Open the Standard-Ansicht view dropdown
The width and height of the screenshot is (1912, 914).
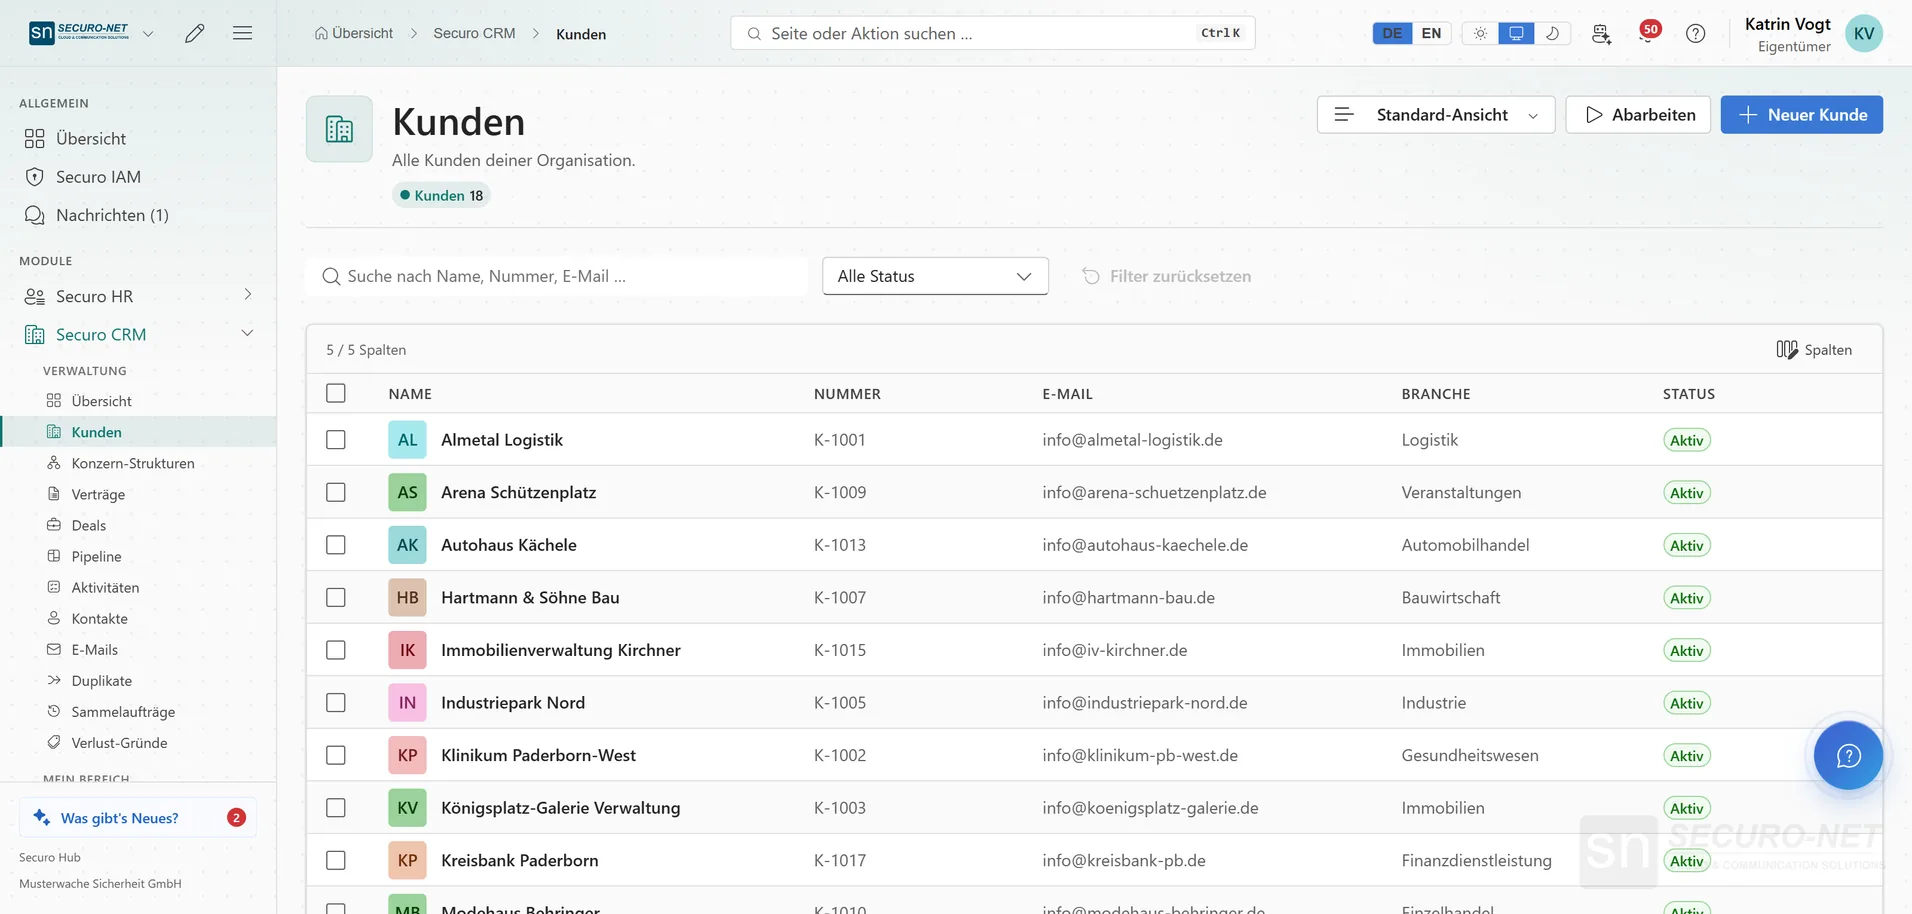click(x=1435, y=114)
